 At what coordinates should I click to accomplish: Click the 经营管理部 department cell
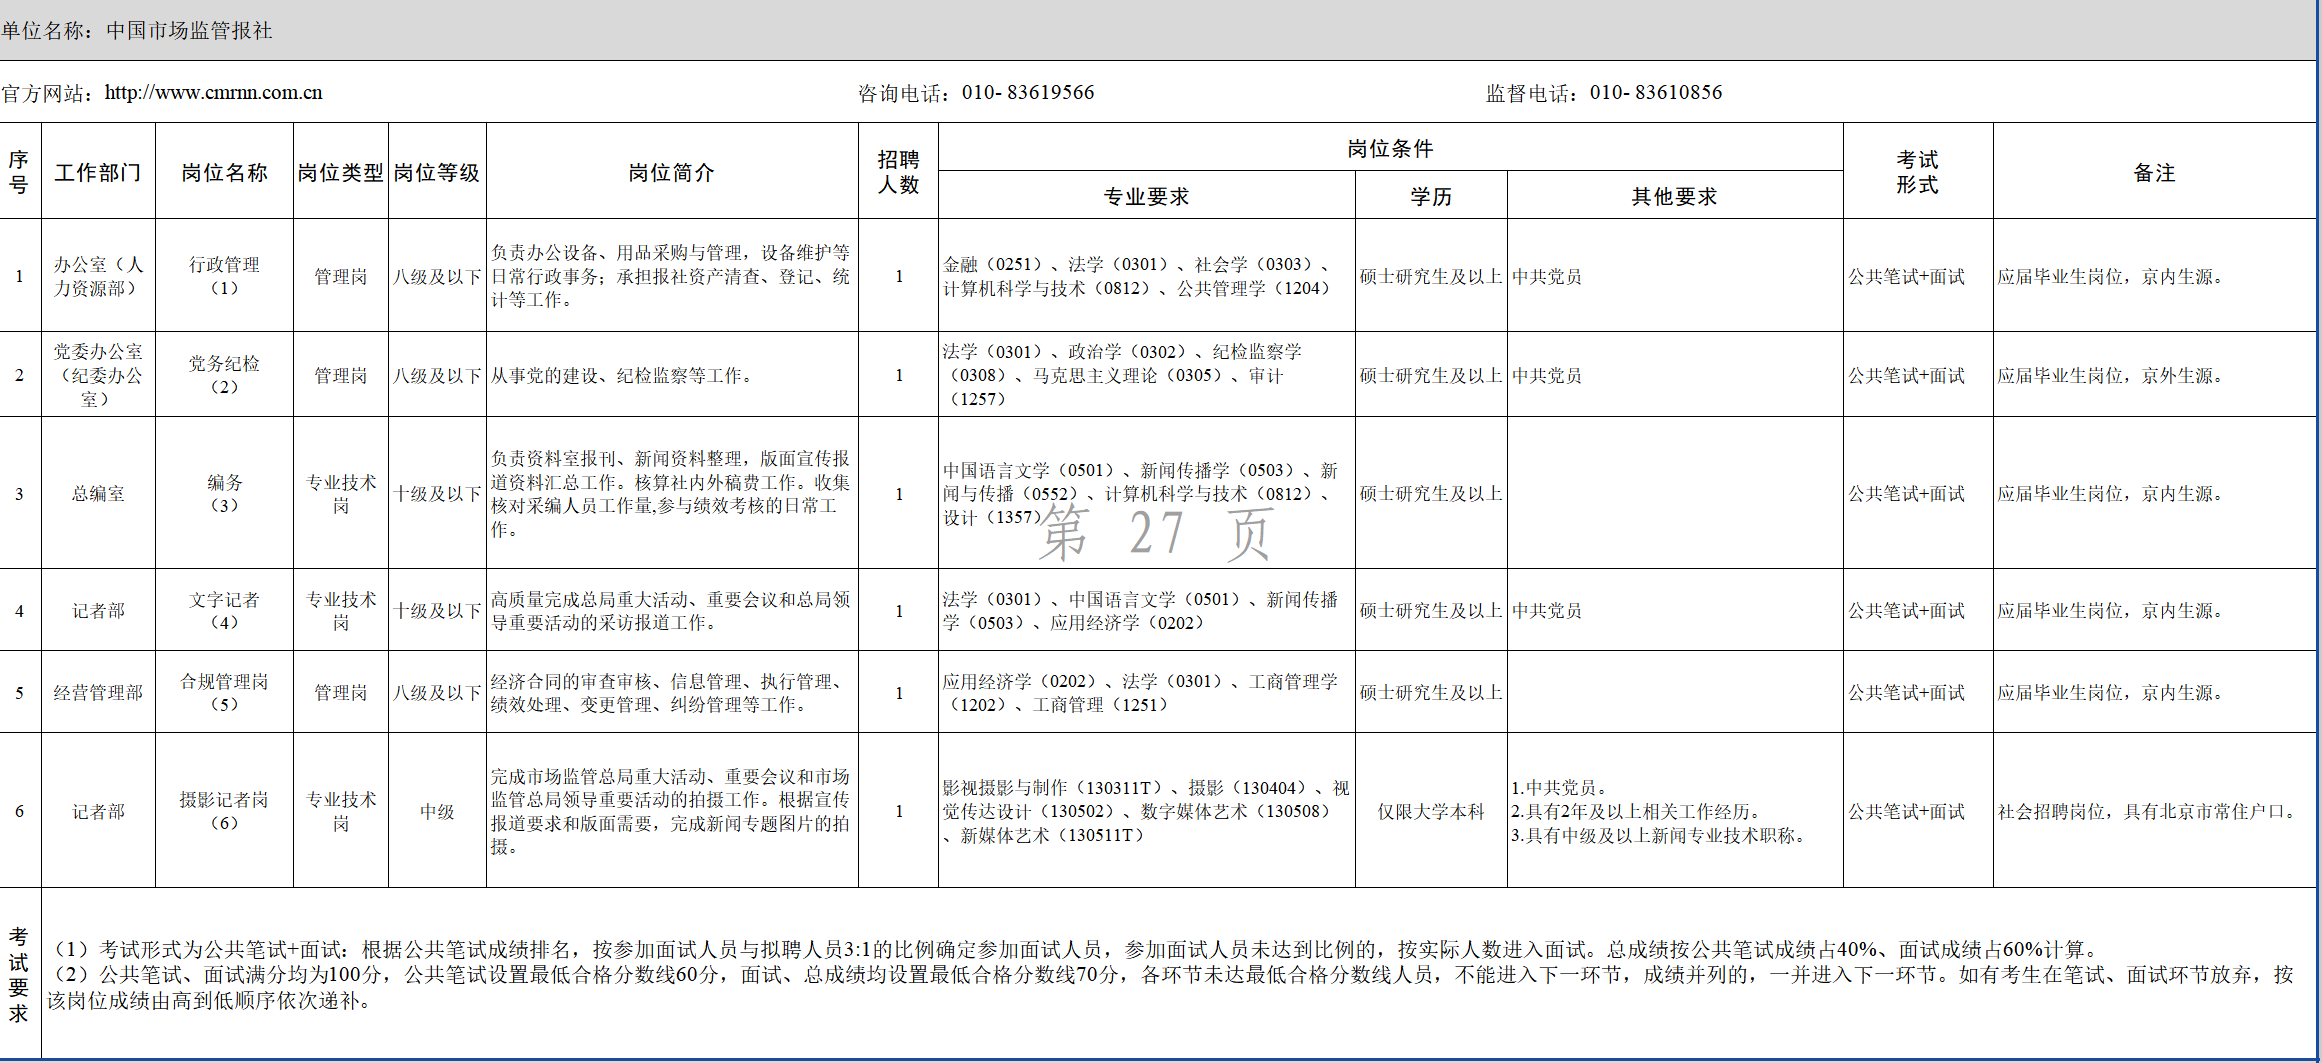(98, 693)
